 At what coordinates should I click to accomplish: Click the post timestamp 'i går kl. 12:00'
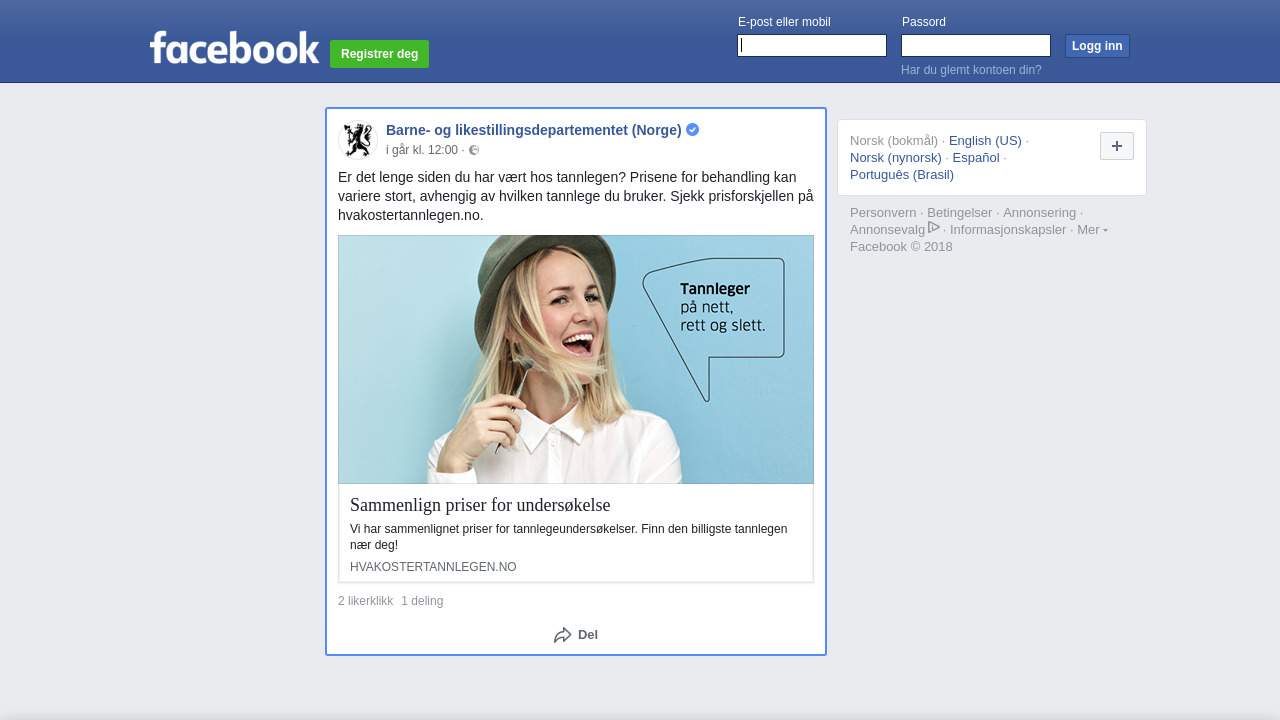pyautogui.click(x=421, y=150)
